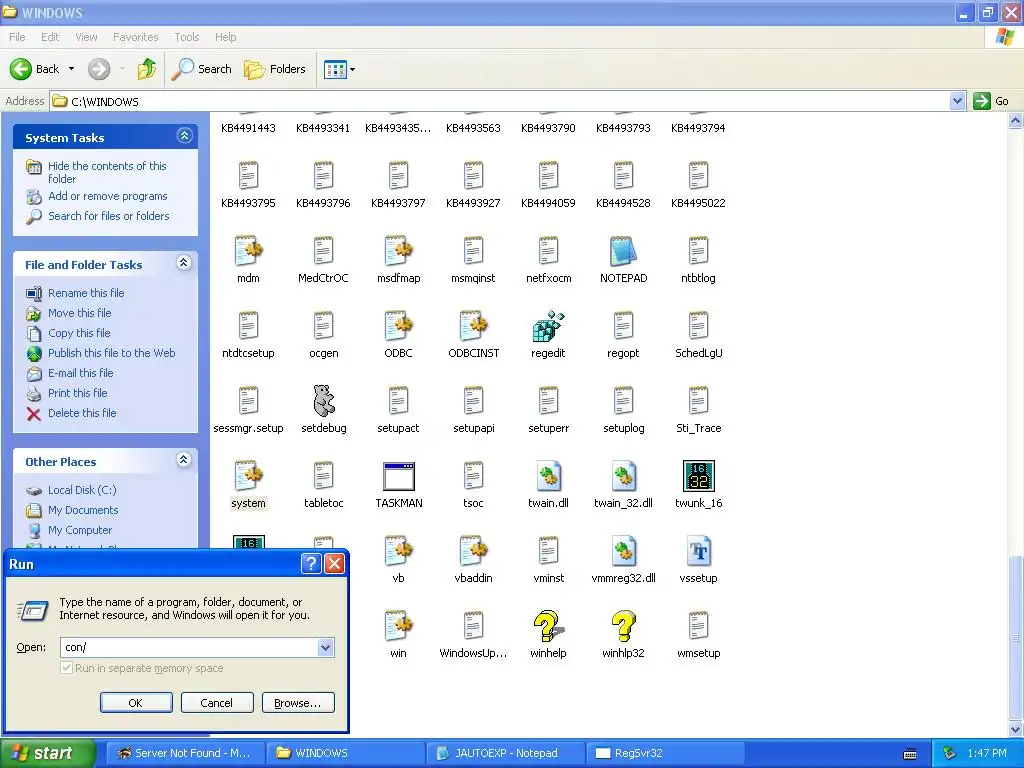Click Browse... in the Run dialog
This screenshot has height=768, width=1024.
point(298,703)
